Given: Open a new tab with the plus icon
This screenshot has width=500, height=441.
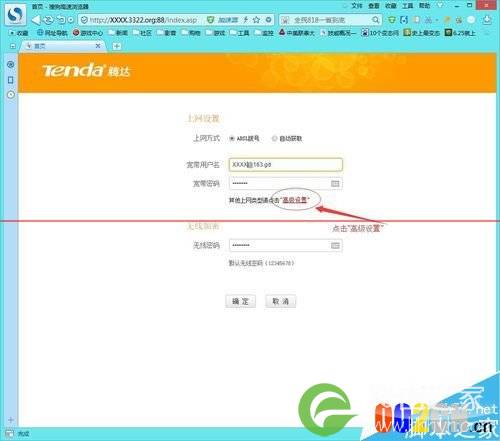Looking at the screenshot, I should click(117, 46).
